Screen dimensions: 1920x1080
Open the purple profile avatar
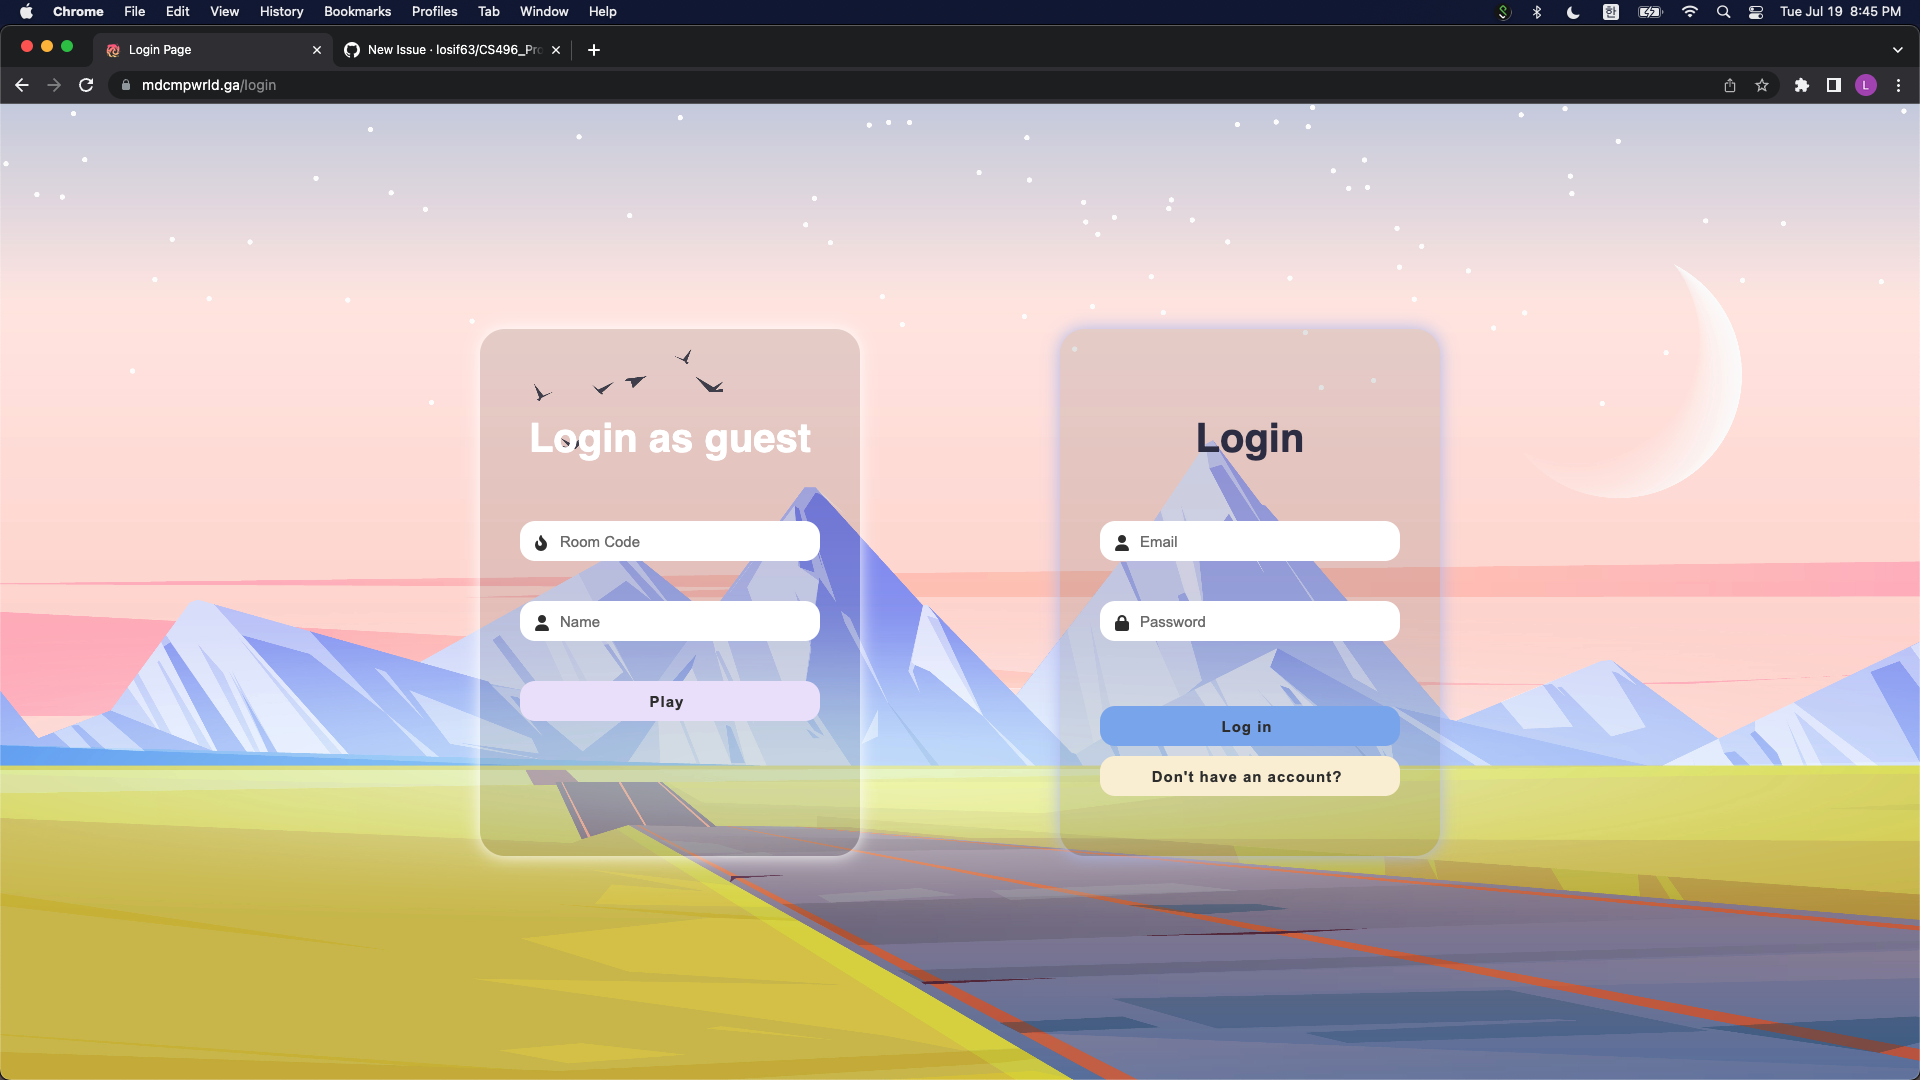(x=1866, y=85)
